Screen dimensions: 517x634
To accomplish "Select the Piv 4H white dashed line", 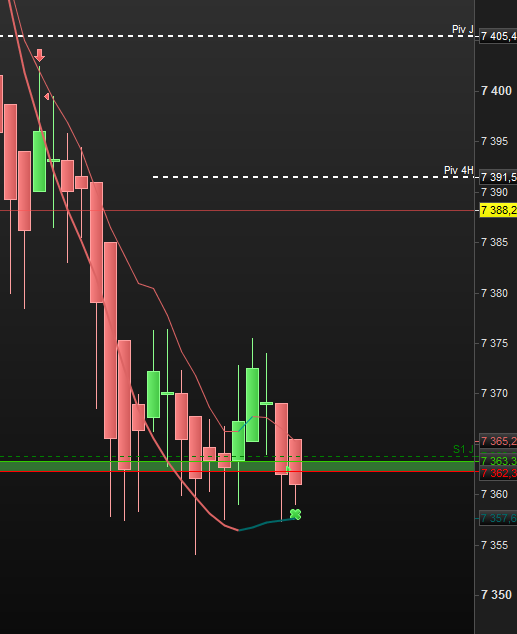I will [313, 177].
